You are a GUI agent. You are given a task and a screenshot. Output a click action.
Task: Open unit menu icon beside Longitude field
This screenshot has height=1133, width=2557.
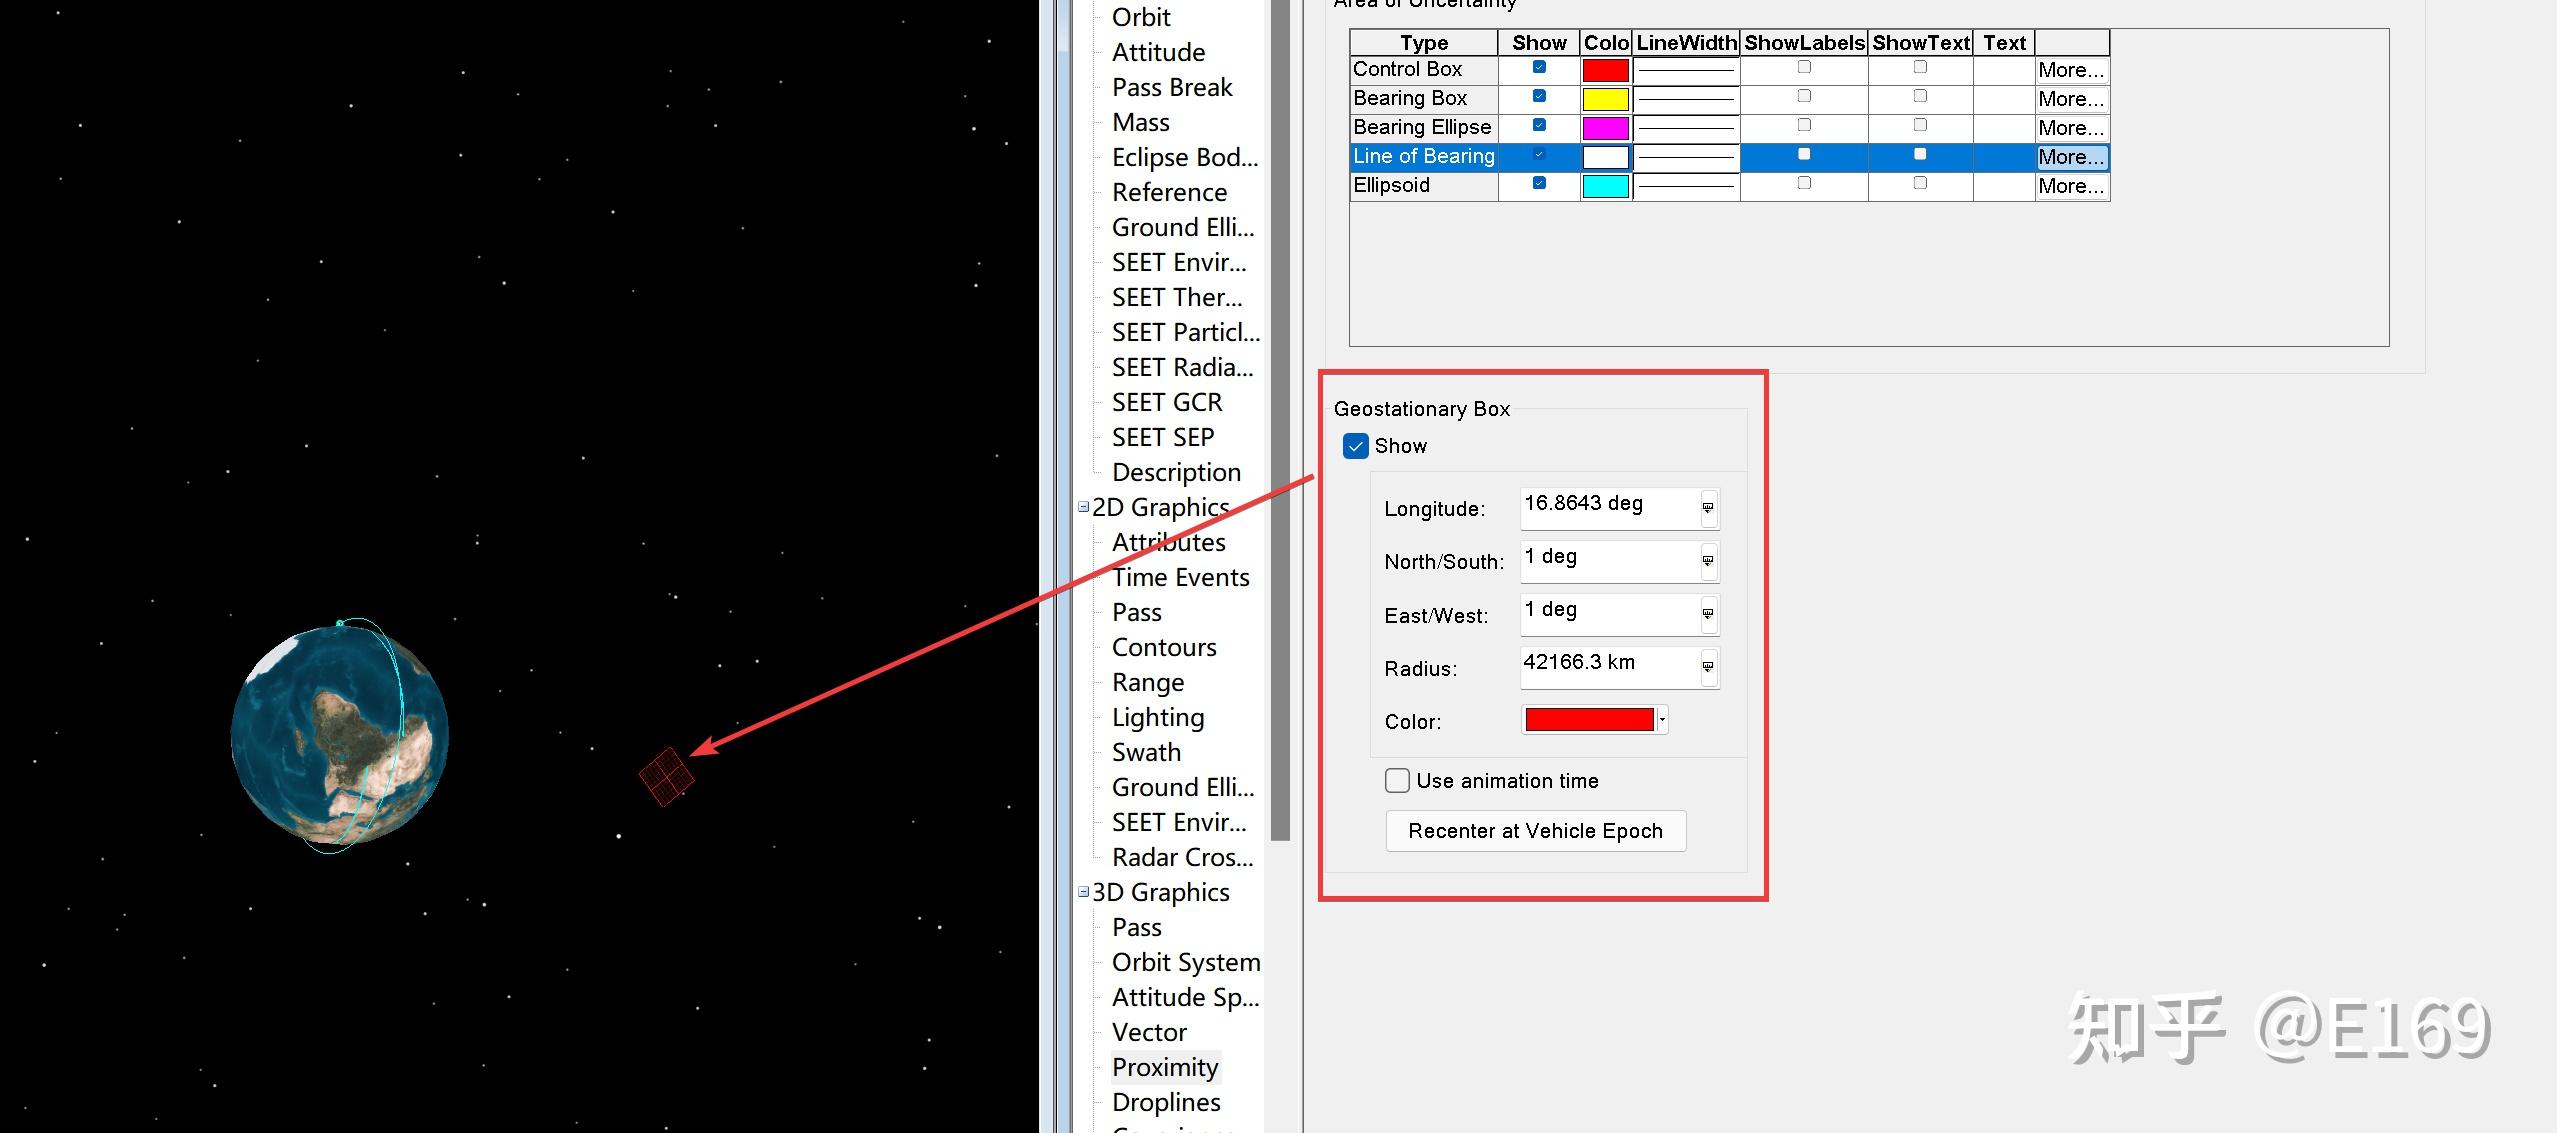(1708, 508)
